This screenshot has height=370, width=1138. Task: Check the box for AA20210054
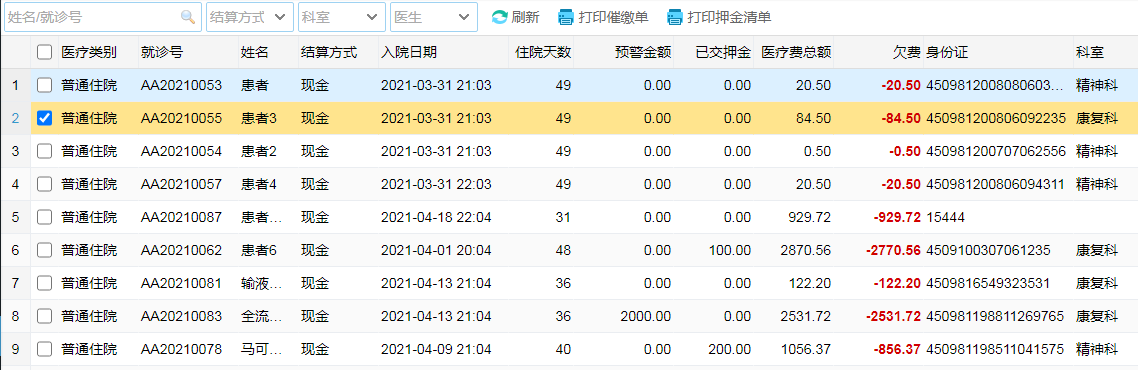coord(44,151)
